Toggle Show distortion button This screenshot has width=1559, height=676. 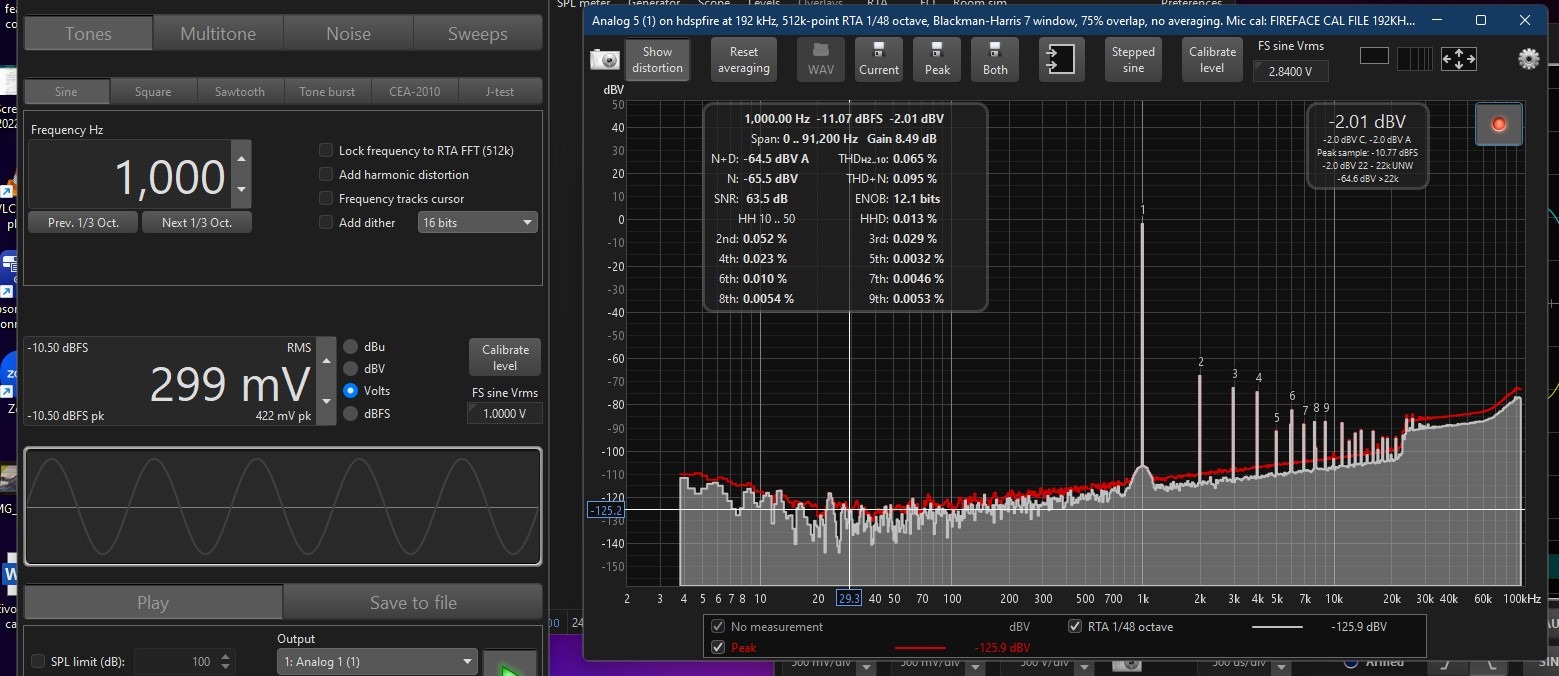click(657, 60)
